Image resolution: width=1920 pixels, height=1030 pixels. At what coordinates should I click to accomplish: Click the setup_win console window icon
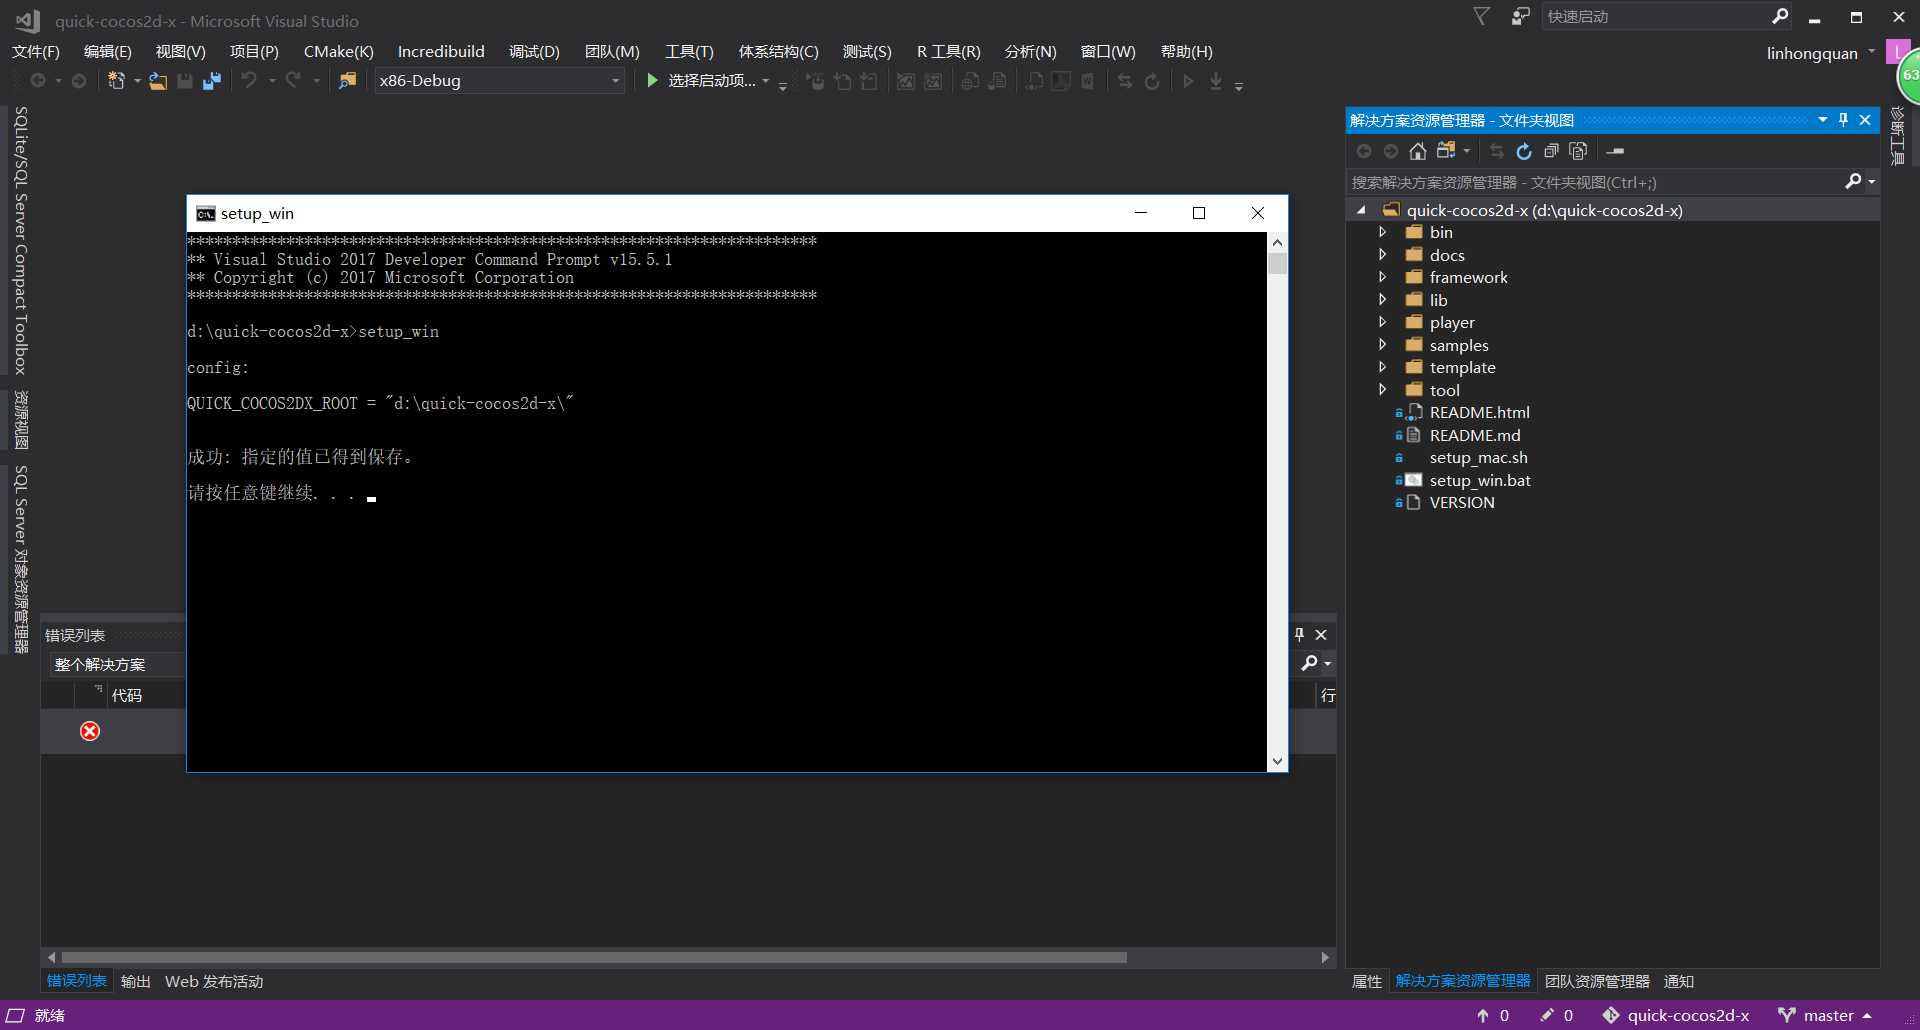[x=206, y=213]
